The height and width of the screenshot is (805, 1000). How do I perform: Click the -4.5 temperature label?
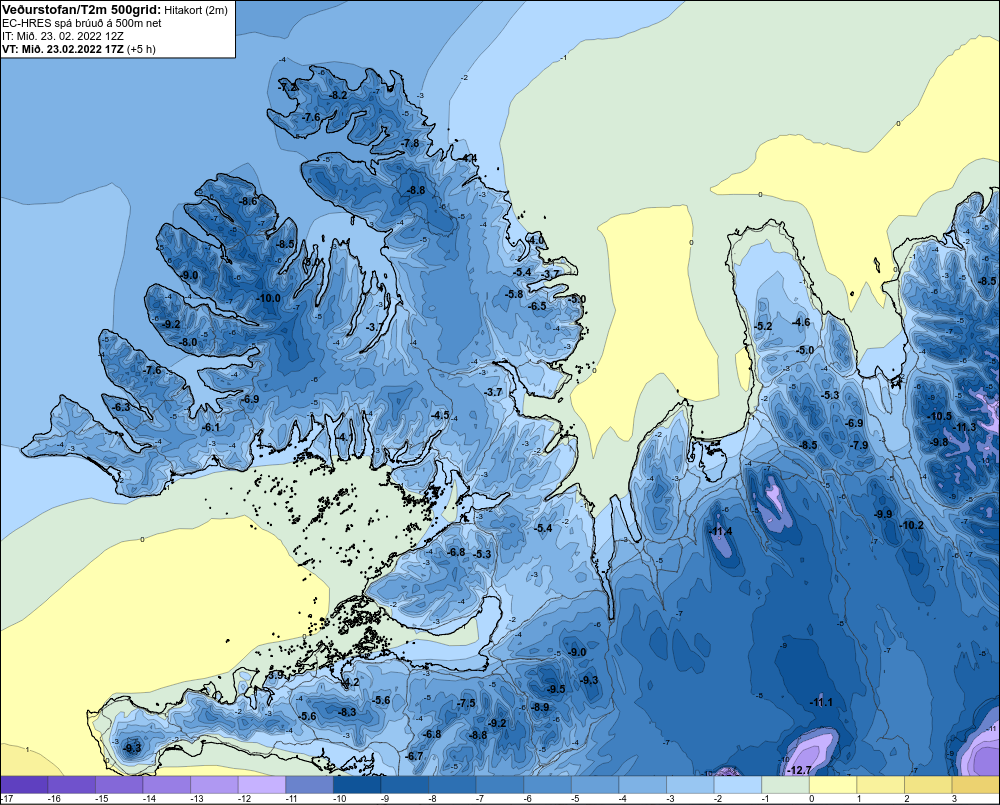440,415
